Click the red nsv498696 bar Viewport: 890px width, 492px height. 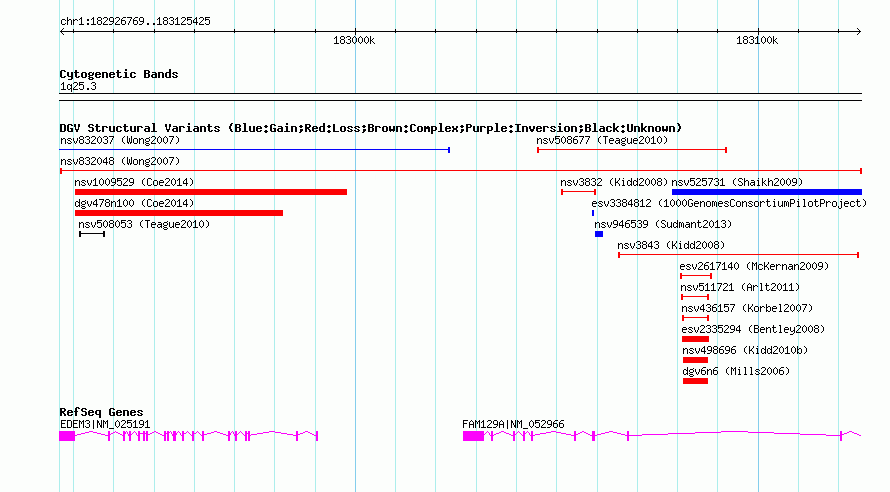(x=695, y=360)
